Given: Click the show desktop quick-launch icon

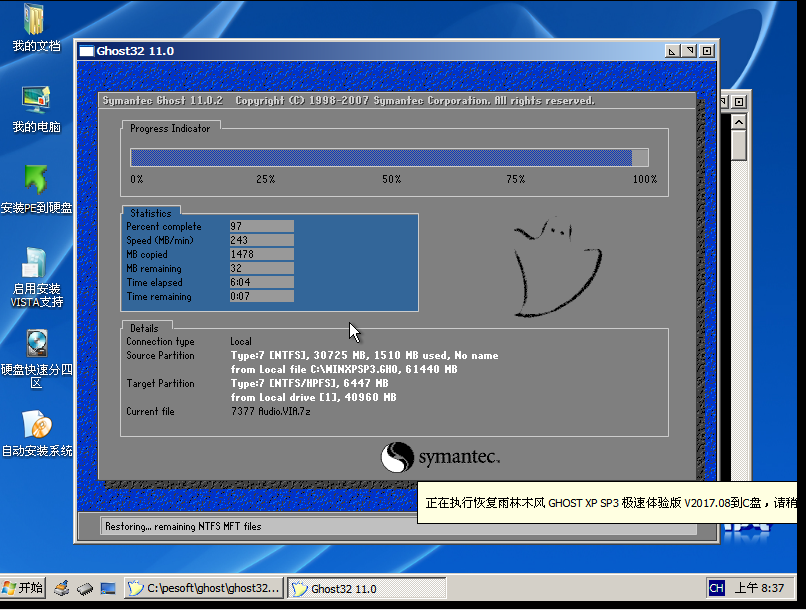Looking at the screenshot, I should [108, 588].
